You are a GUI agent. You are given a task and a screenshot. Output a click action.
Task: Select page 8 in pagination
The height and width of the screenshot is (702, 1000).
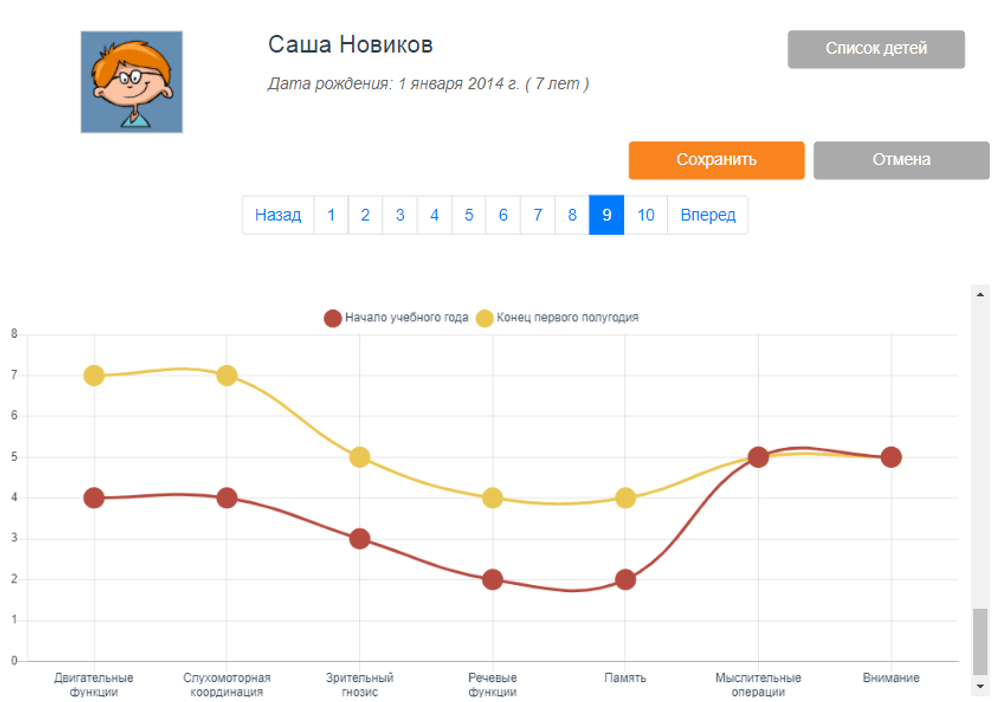(x=572, y=215)
